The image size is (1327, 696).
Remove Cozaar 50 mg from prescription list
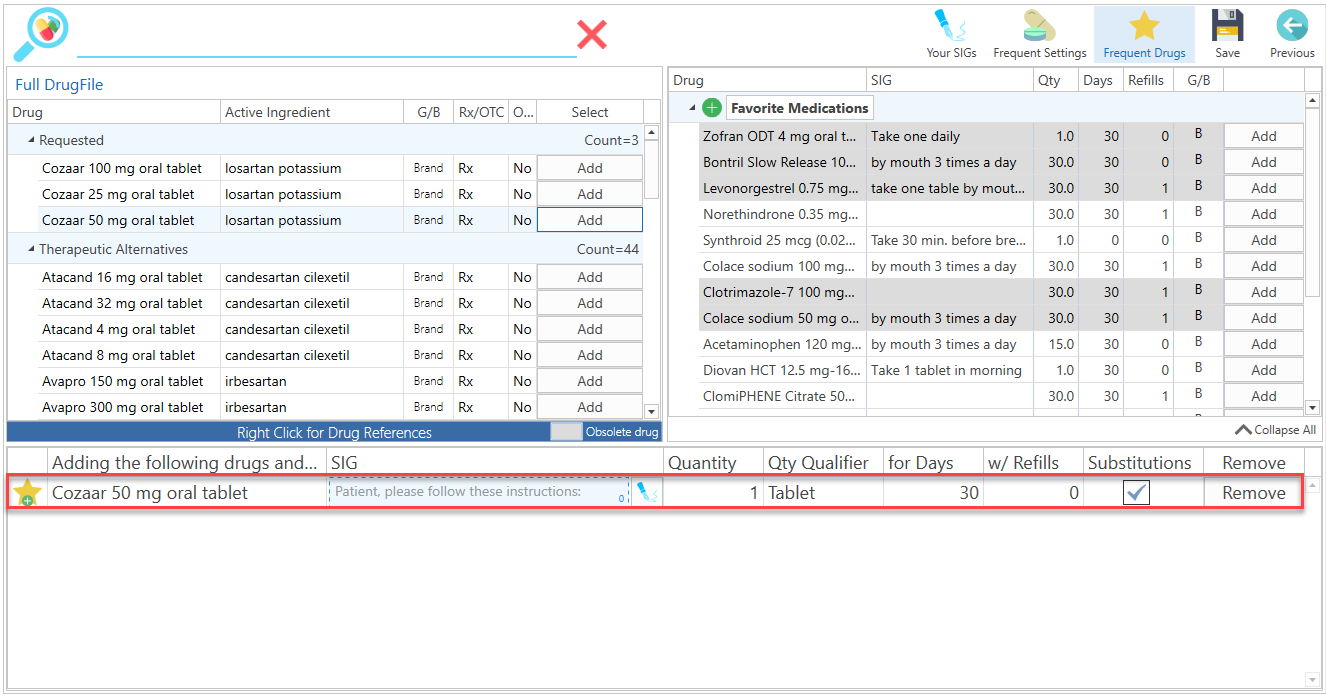click(1254, 492)
